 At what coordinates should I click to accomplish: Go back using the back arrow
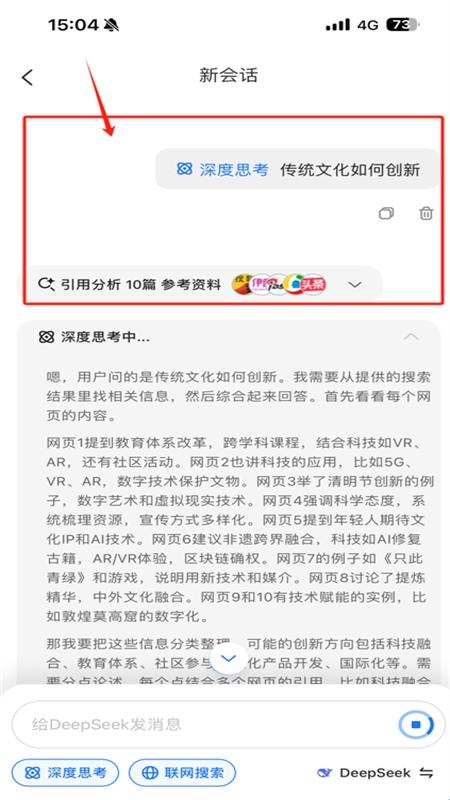(x=28, y=78)
